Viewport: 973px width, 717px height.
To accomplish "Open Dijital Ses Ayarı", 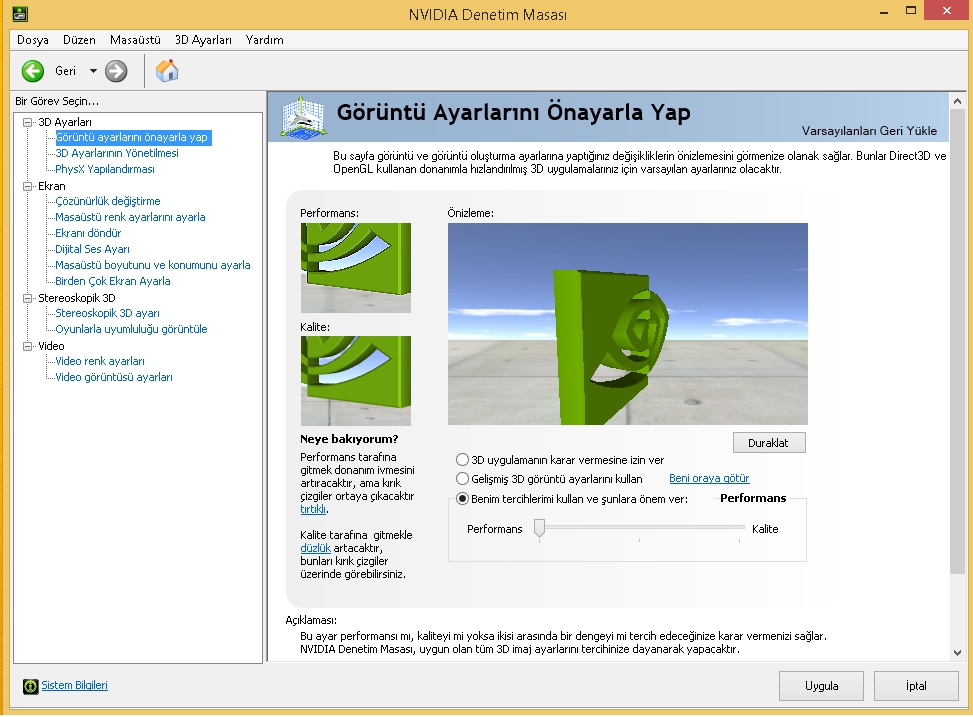I will [x=92, y=250].
